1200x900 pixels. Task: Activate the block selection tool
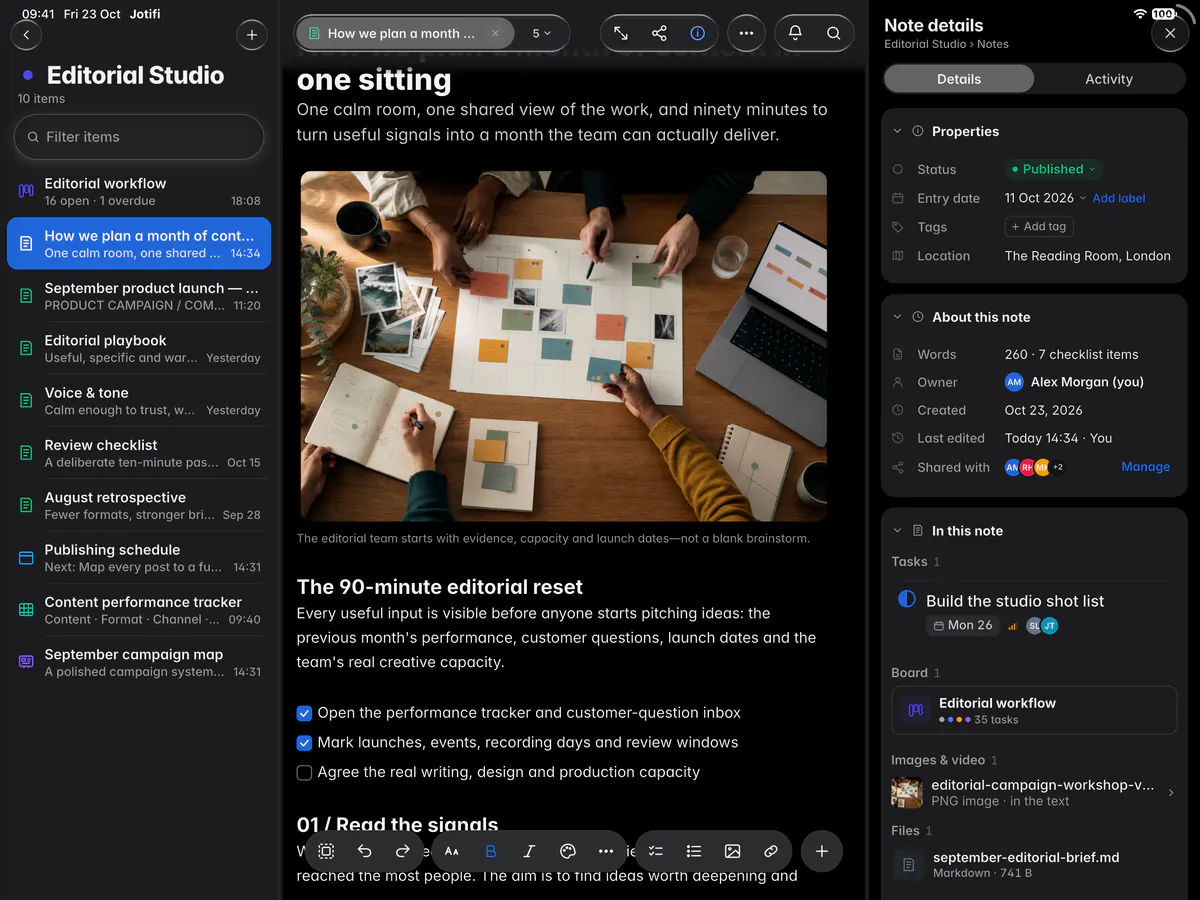pyautogui.click(x=326, y=851)
